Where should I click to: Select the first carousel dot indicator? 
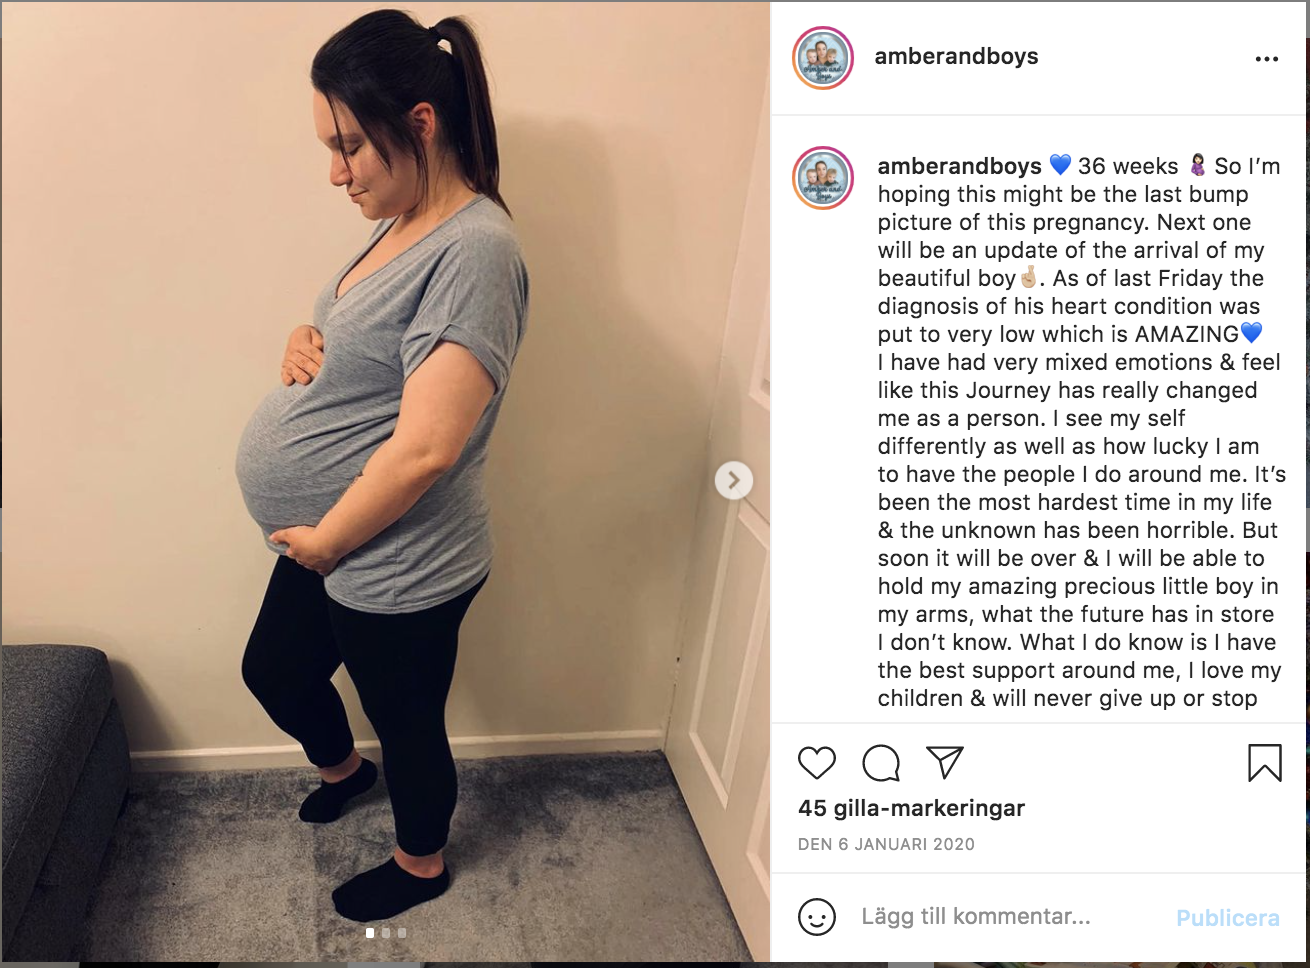pyautogui.click(x=370, y=933)
